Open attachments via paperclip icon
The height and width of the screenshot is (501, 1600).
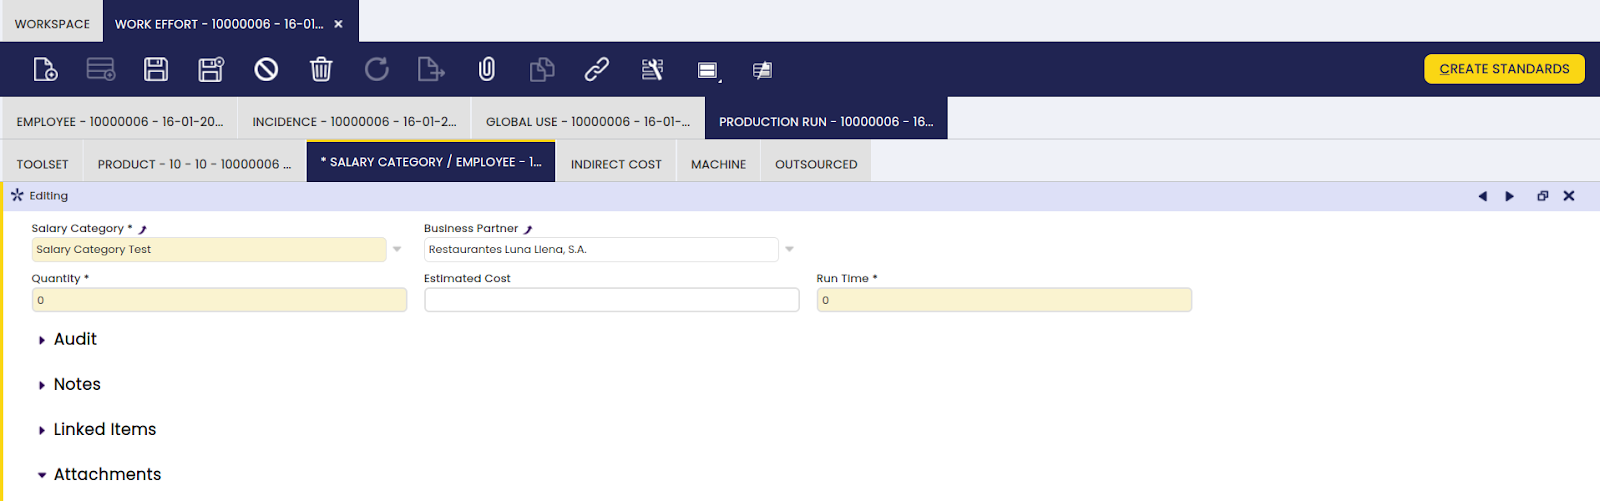tap(487, 69)
